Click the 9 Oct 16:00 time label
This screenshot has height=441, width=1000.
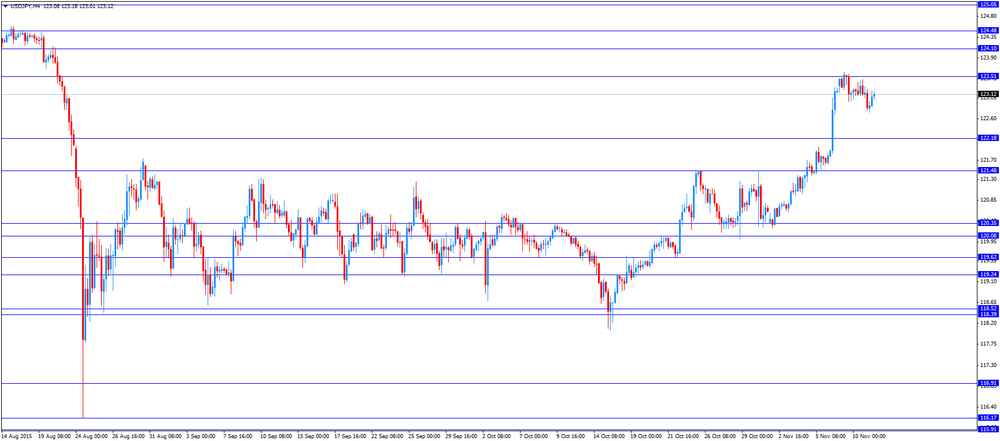click(x=571, y=437)
